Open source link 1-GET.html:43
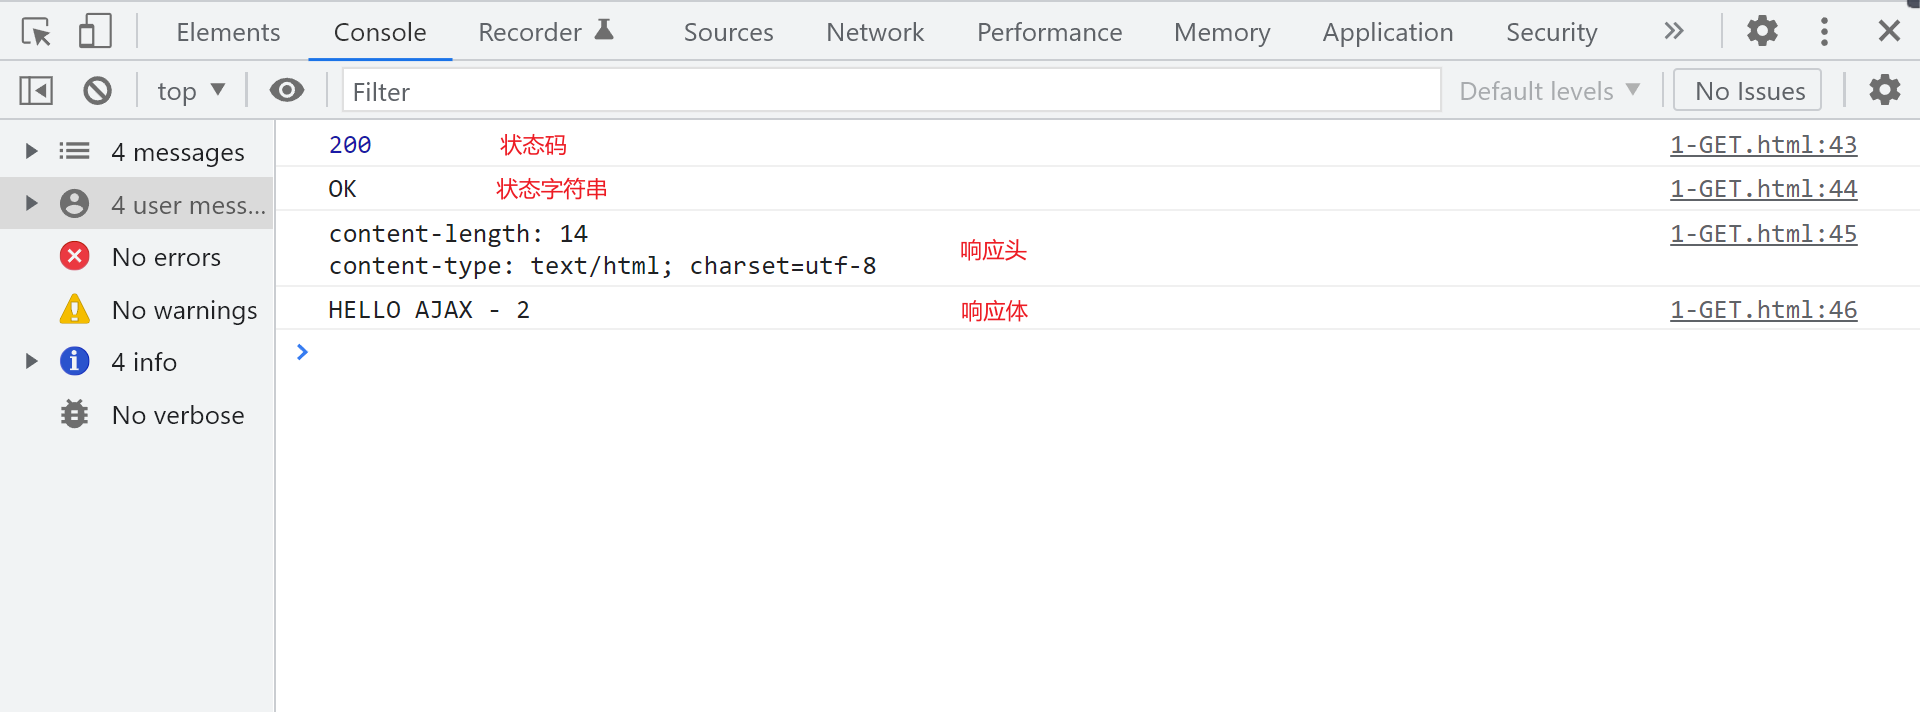This screenshot has height=712, width=1920. point(1763,145)
